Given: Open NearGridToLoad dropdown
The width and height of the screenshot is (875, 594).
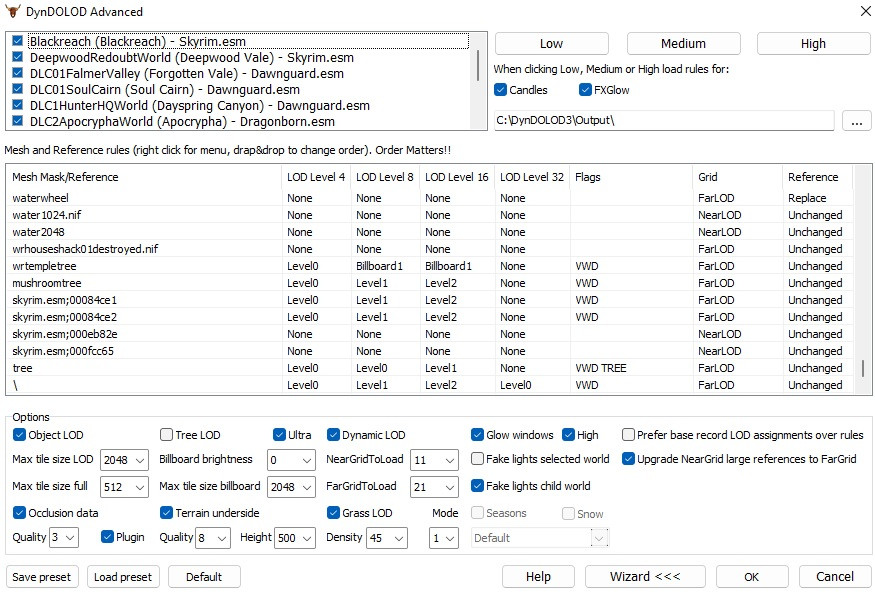Looking at the screenshot, I should [x=434, y=460].
